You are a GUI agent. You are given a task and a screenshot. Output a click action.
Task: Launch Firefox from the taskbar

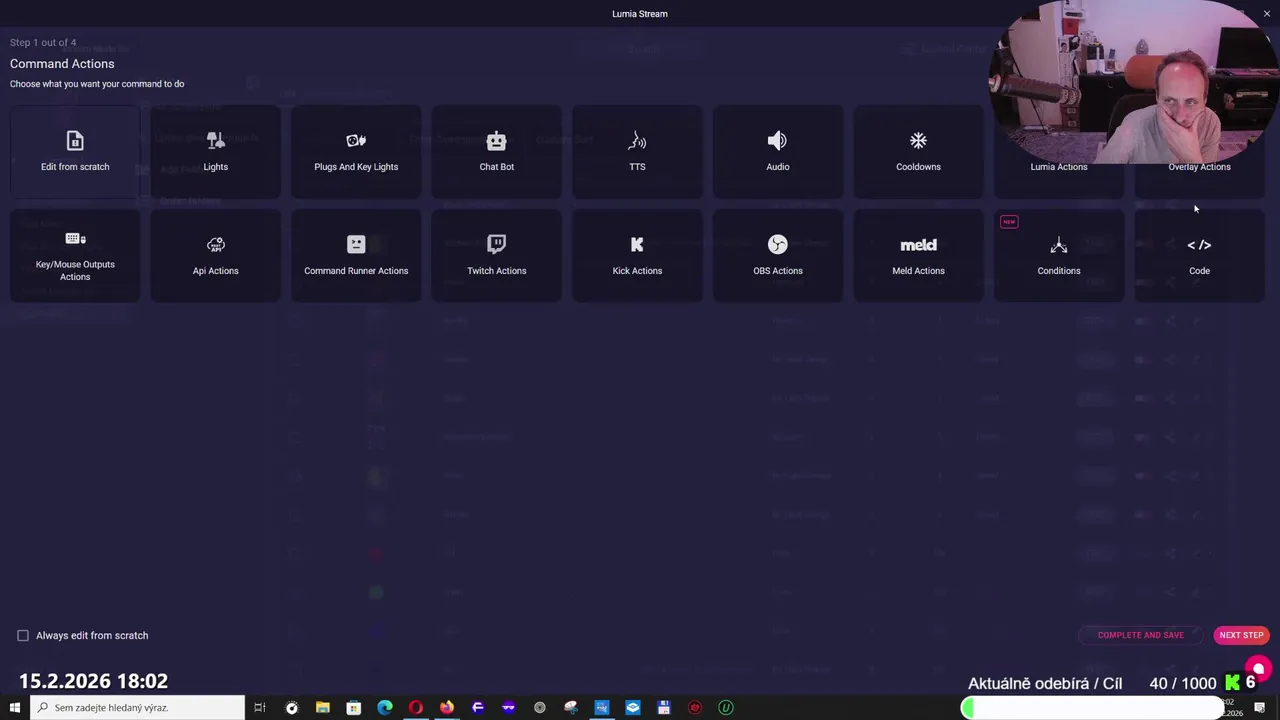(x=447, y=708)
